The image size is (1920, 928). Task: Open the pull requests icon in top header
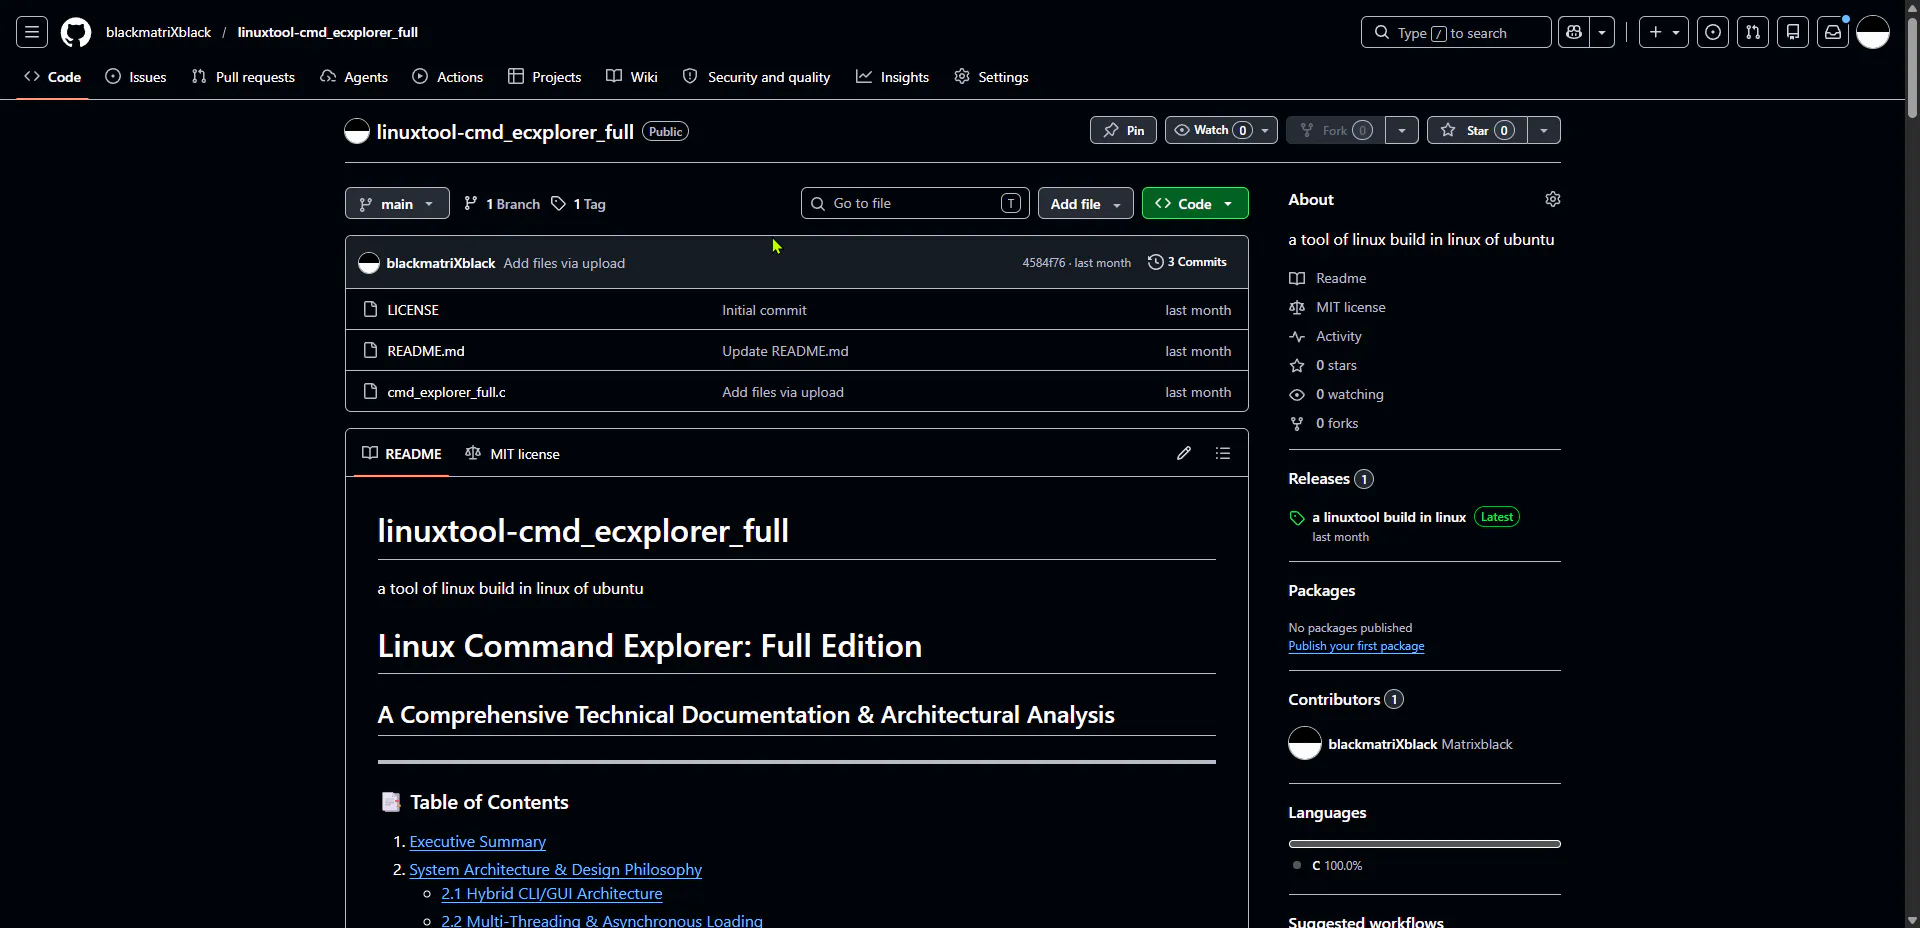tap(1753, 32)
